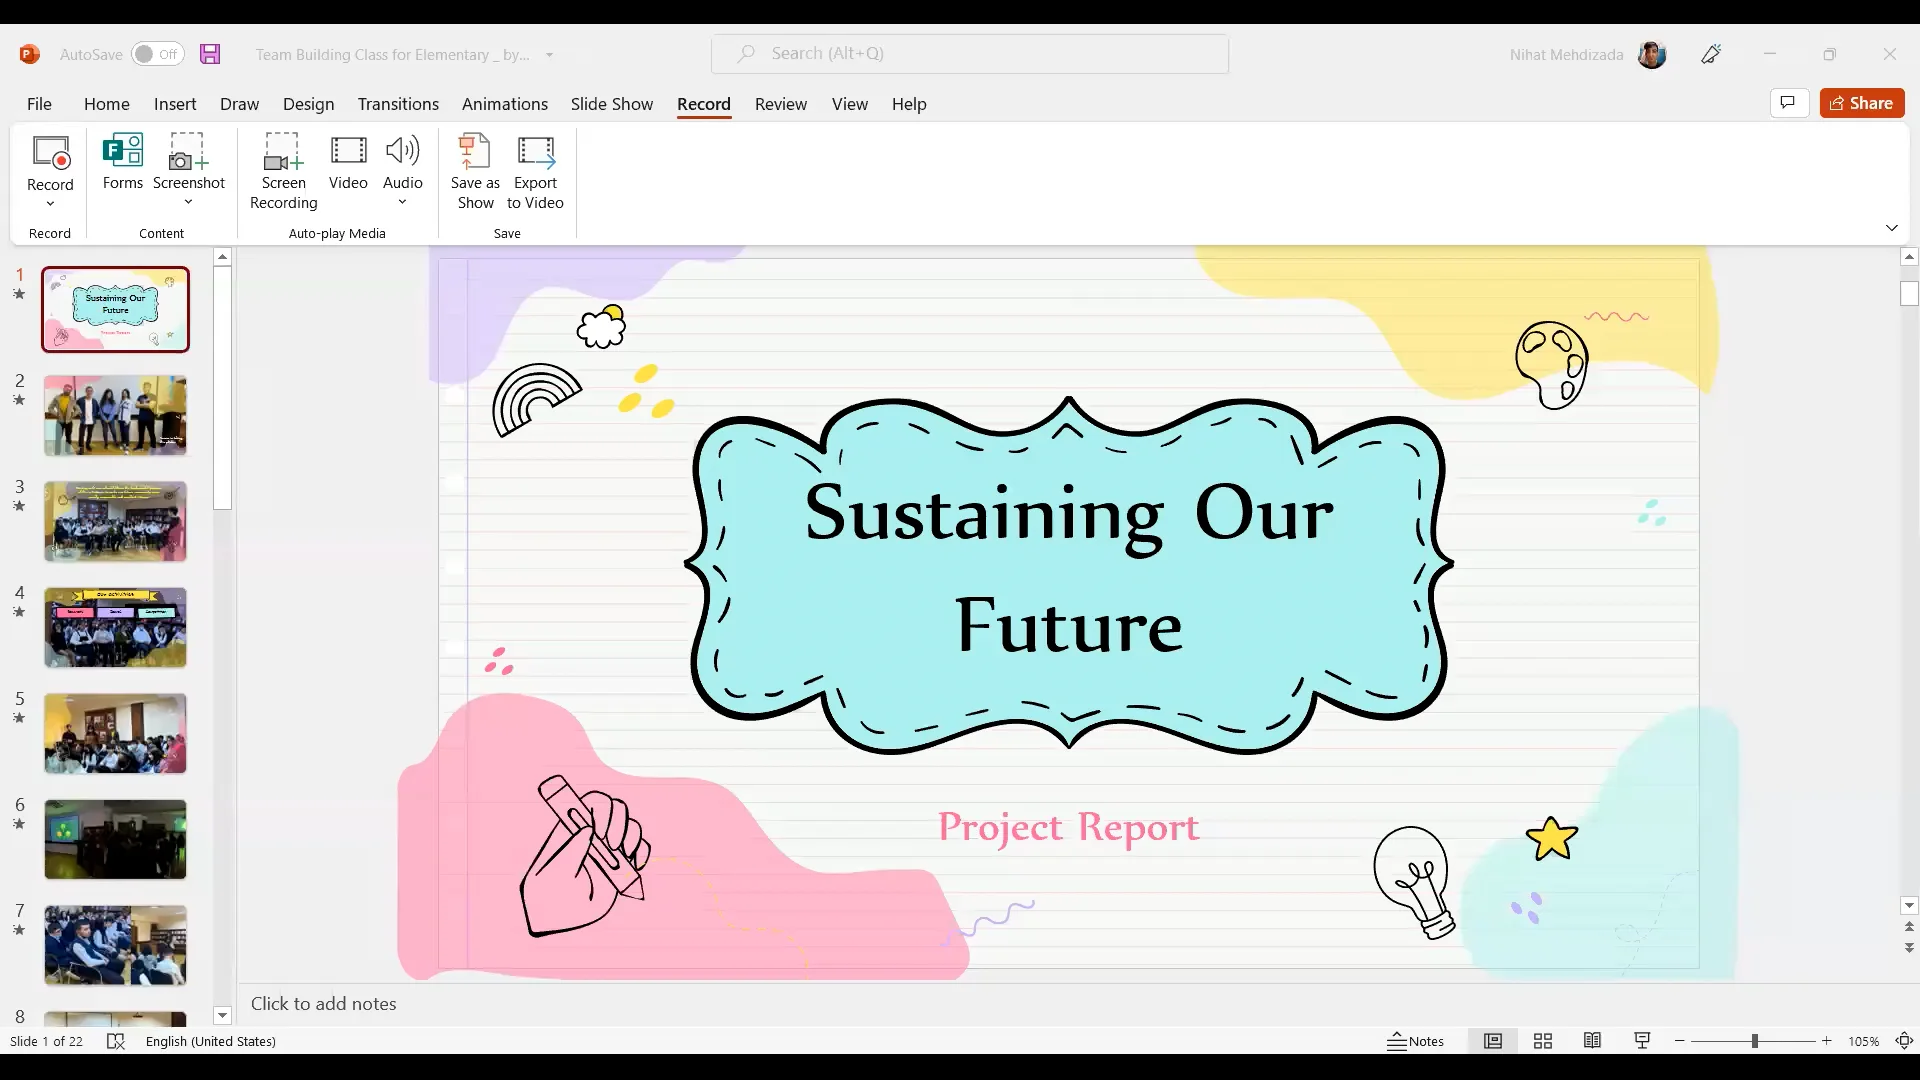This screenshot has width=1920, height=1080.
Task: Click Export to Video
Action: [x=535, y=171]
